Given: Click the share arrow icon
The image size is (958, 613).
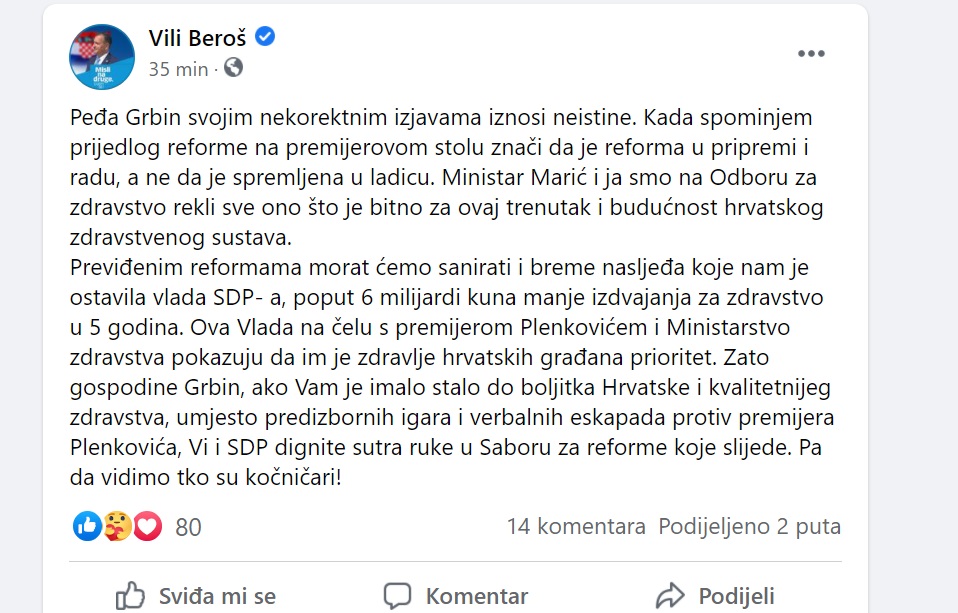Looking at the screenshot, I should click(x=669, y=596).
